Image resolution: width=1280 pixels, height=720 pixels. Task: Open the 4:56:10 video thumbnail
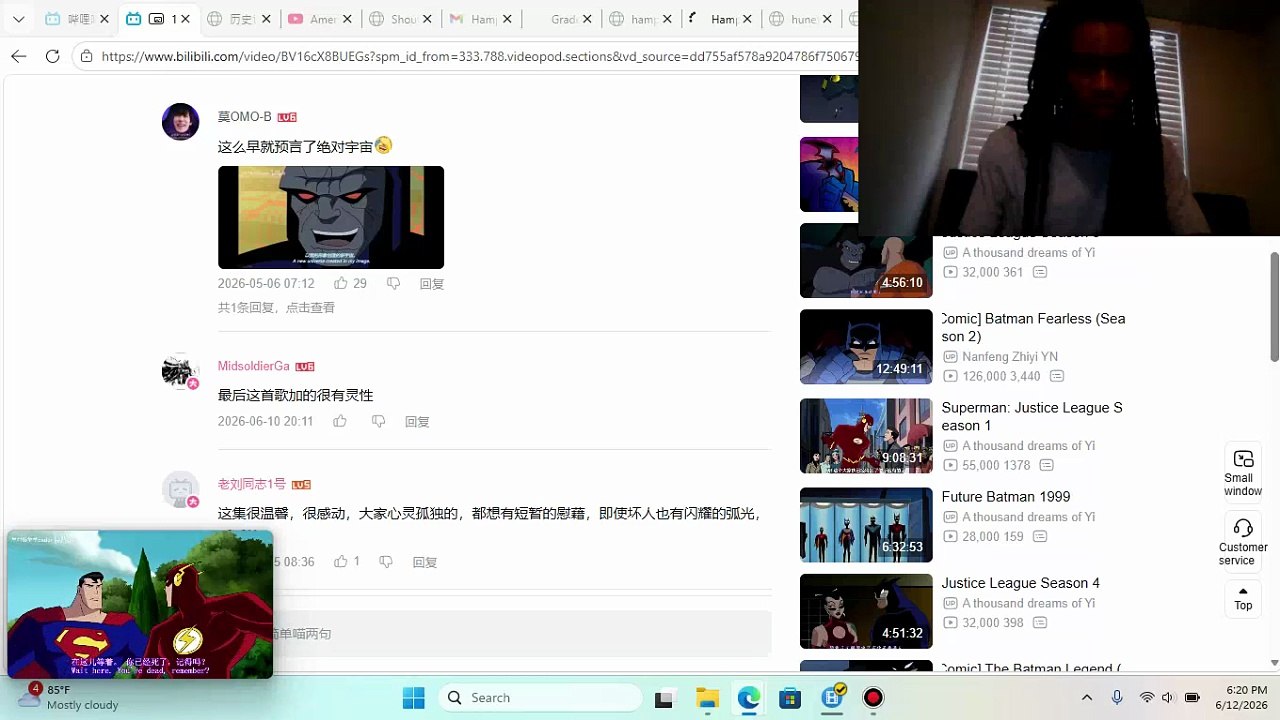click(866, 261)
